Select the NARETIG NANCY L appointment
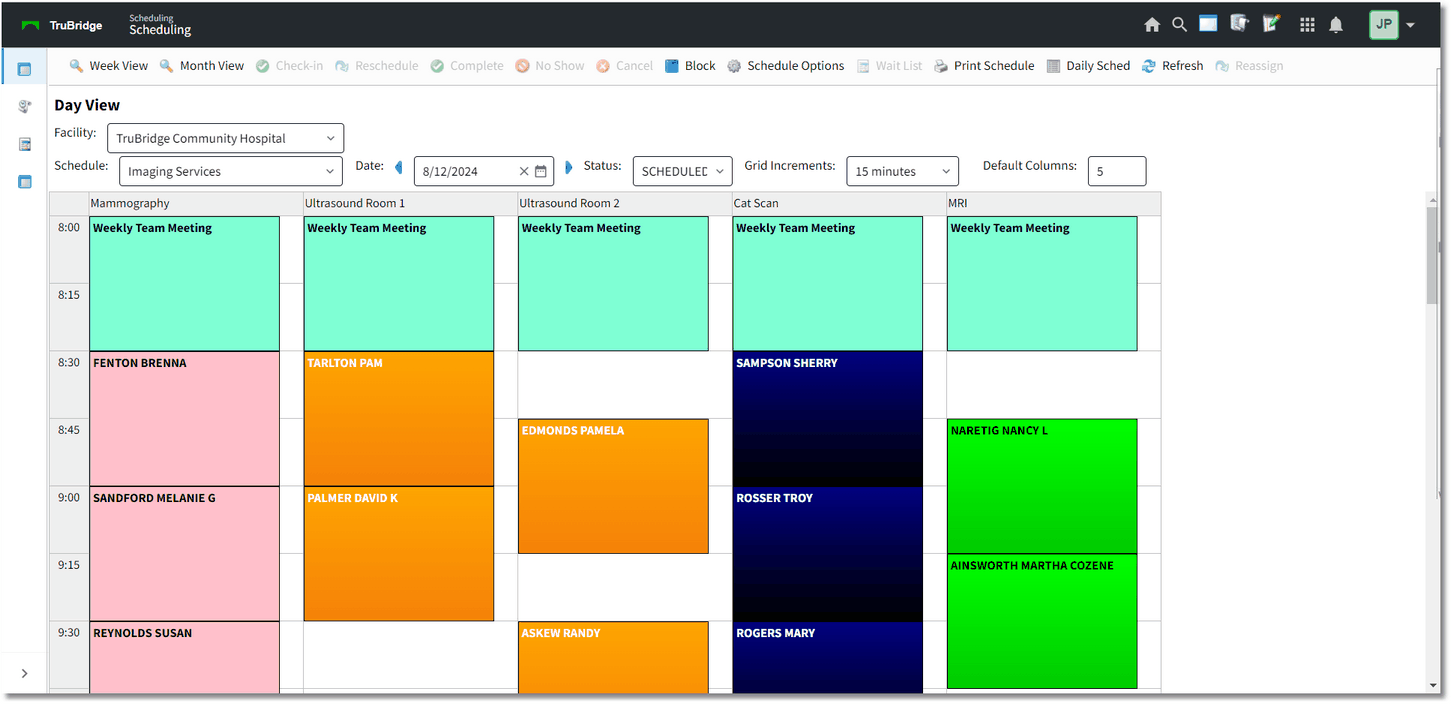 pos(1042,486)
